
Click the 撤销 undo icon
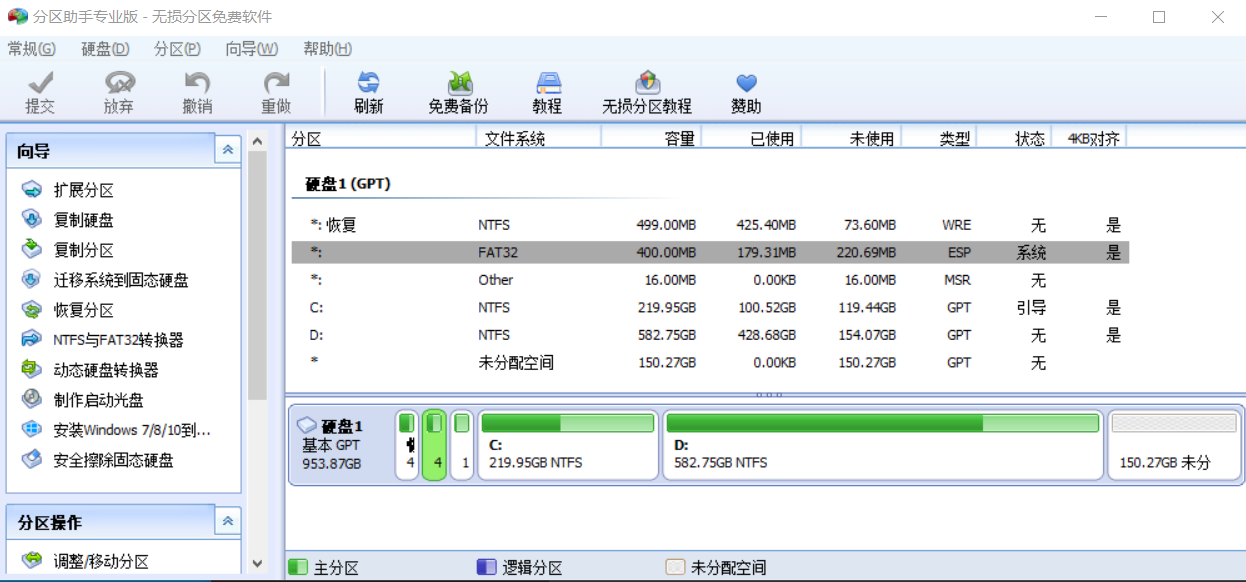point(197,84)
